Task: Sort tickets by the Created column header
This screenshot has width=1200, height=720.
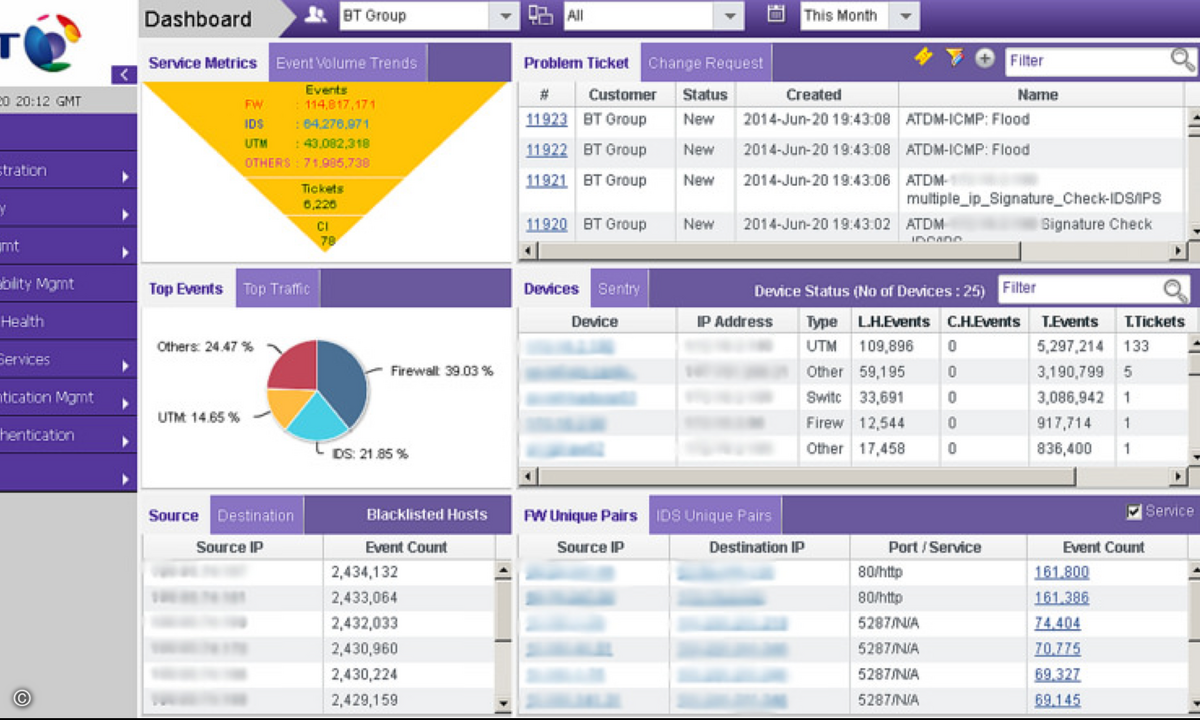Action: point(814,95)
